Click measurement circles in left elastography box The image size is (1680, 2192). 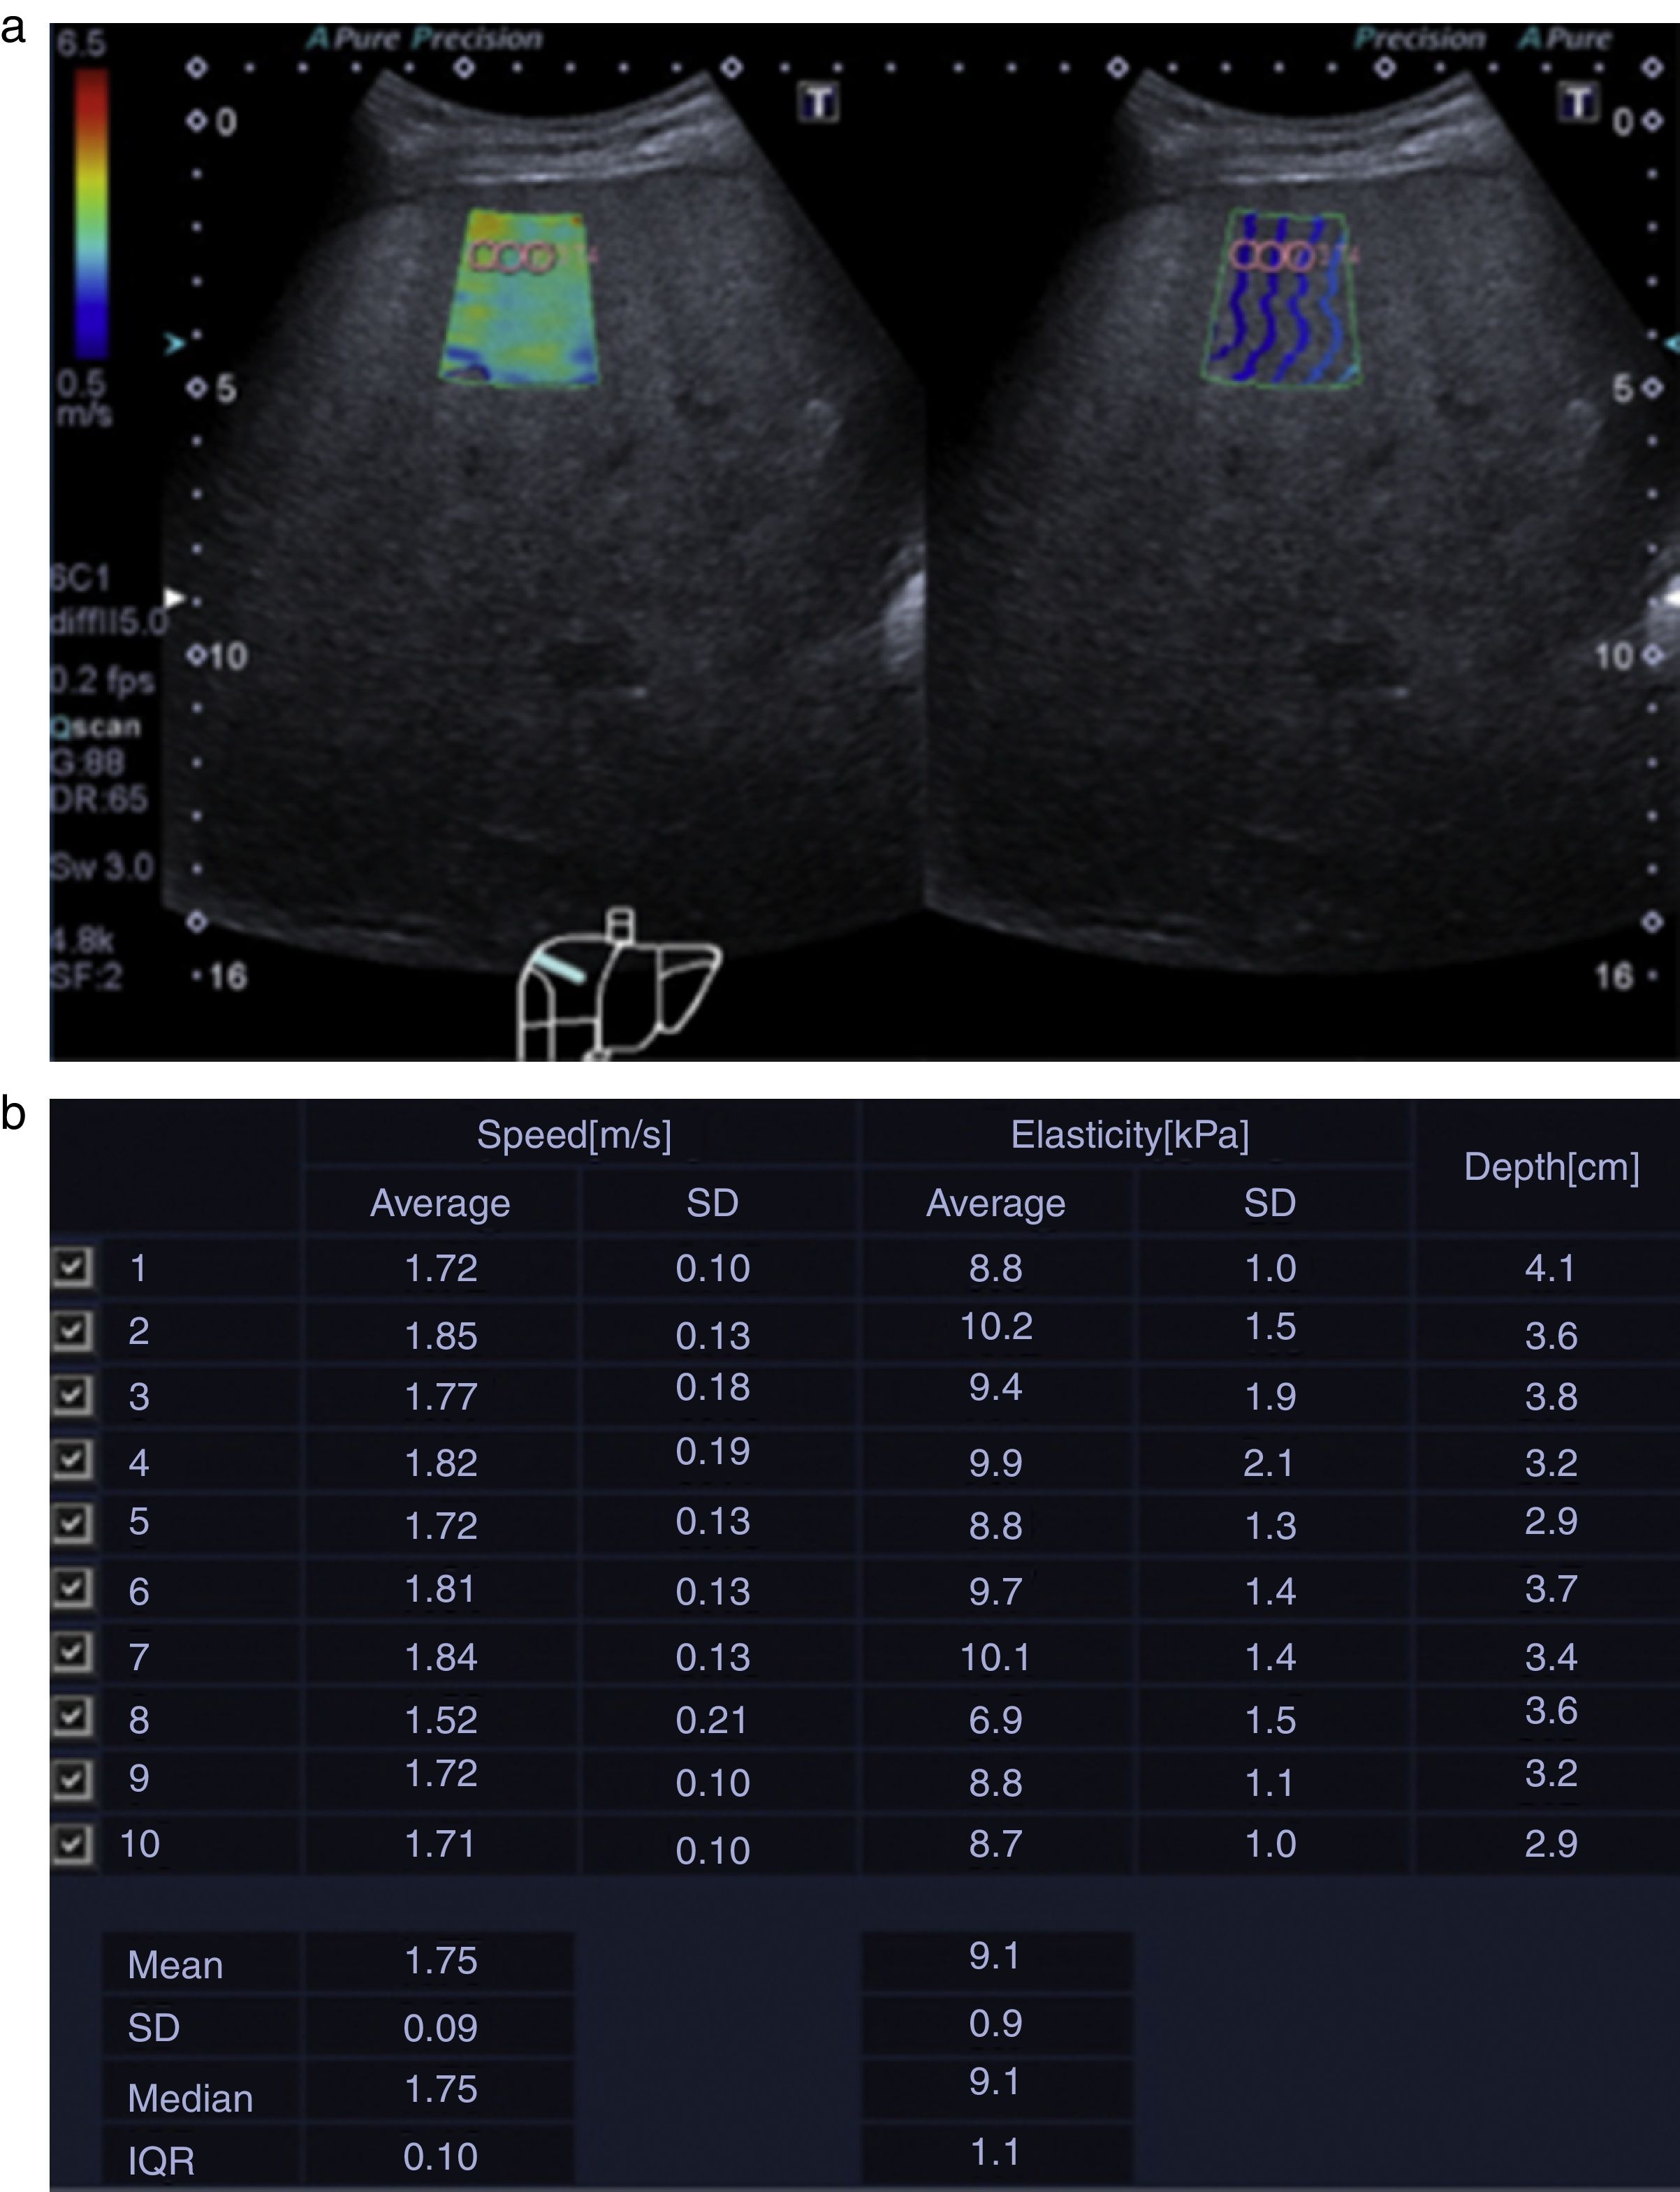click(x=512, y=257)
